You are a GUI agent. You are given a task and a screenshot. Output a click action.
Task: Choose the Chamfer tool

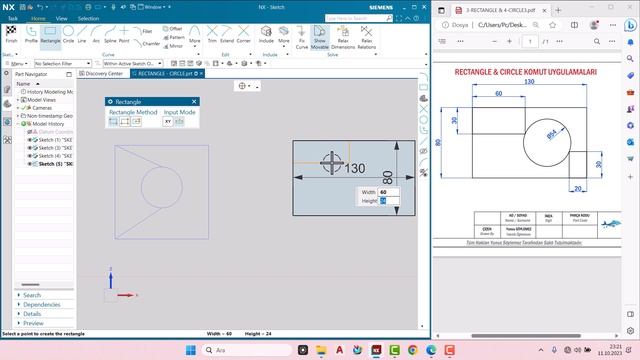(x=147, y=43)
